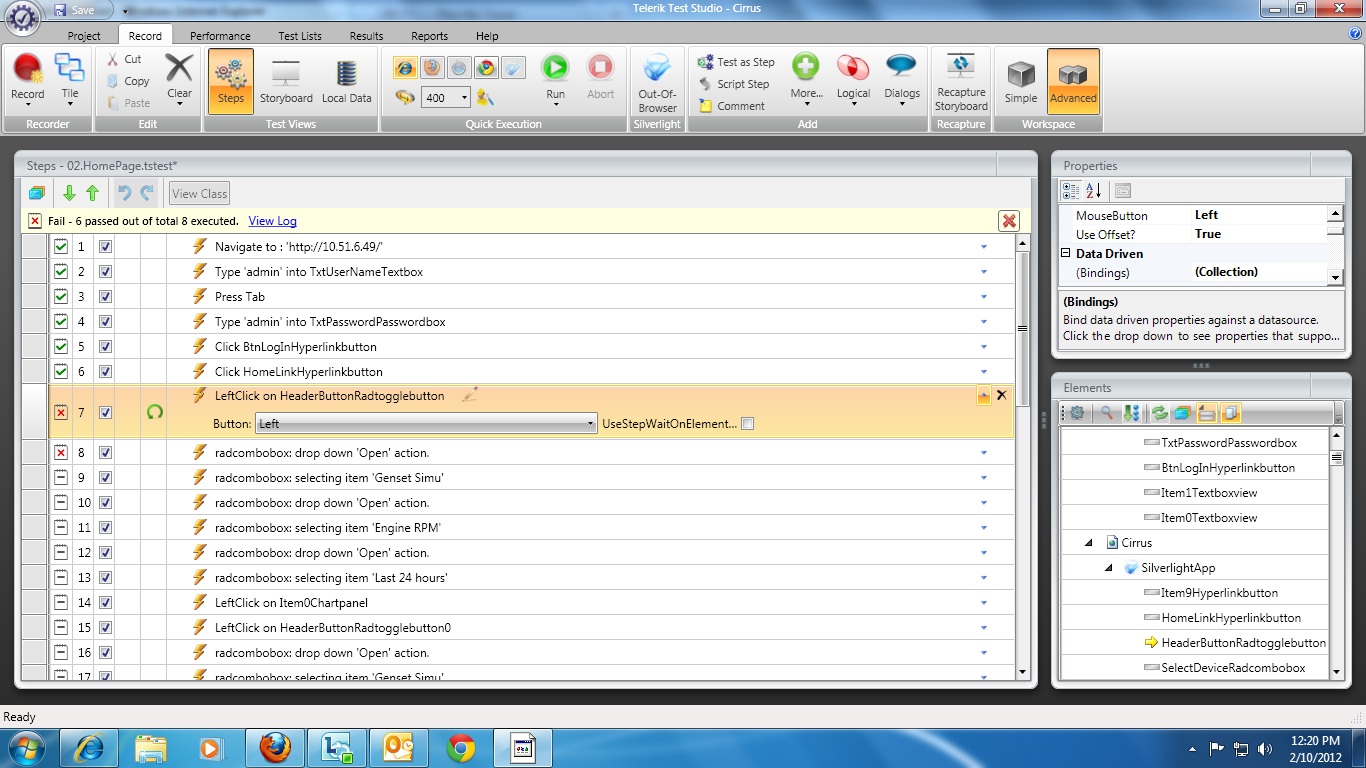This screenshot has height=768, width=1366.
Task: Open the Project tab
Action: 84,36
